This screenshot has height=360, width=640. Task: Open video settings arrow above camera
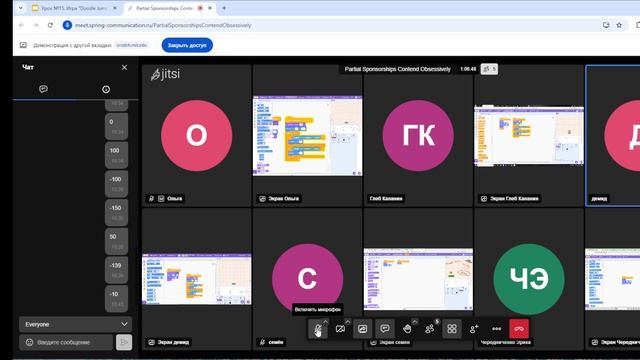[x=347, y=322]
